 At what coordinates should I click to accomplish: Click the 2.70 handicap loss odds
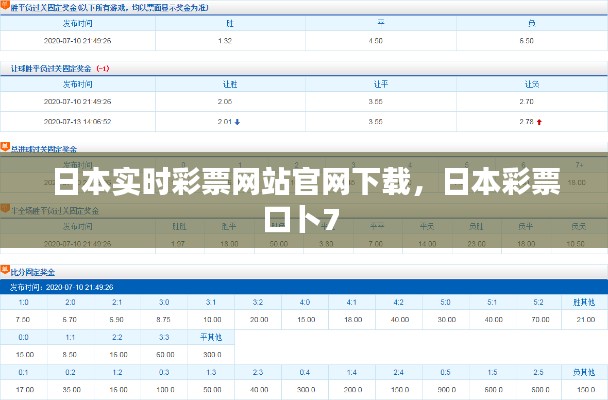click(x=526, y=102)
